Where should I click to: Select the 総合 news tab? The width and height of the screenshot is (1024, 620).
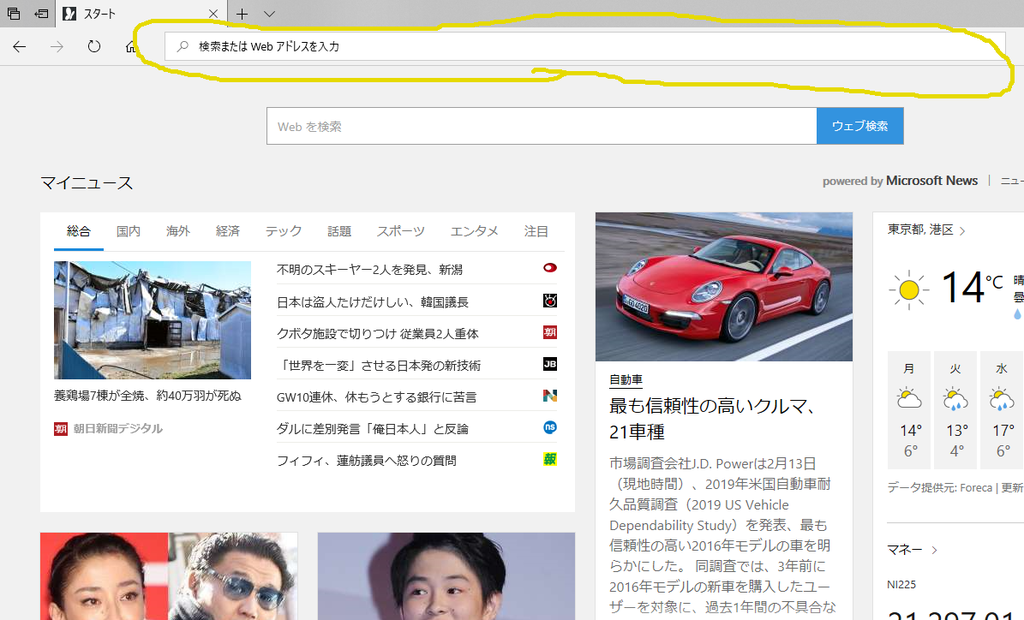pos(78,231)
